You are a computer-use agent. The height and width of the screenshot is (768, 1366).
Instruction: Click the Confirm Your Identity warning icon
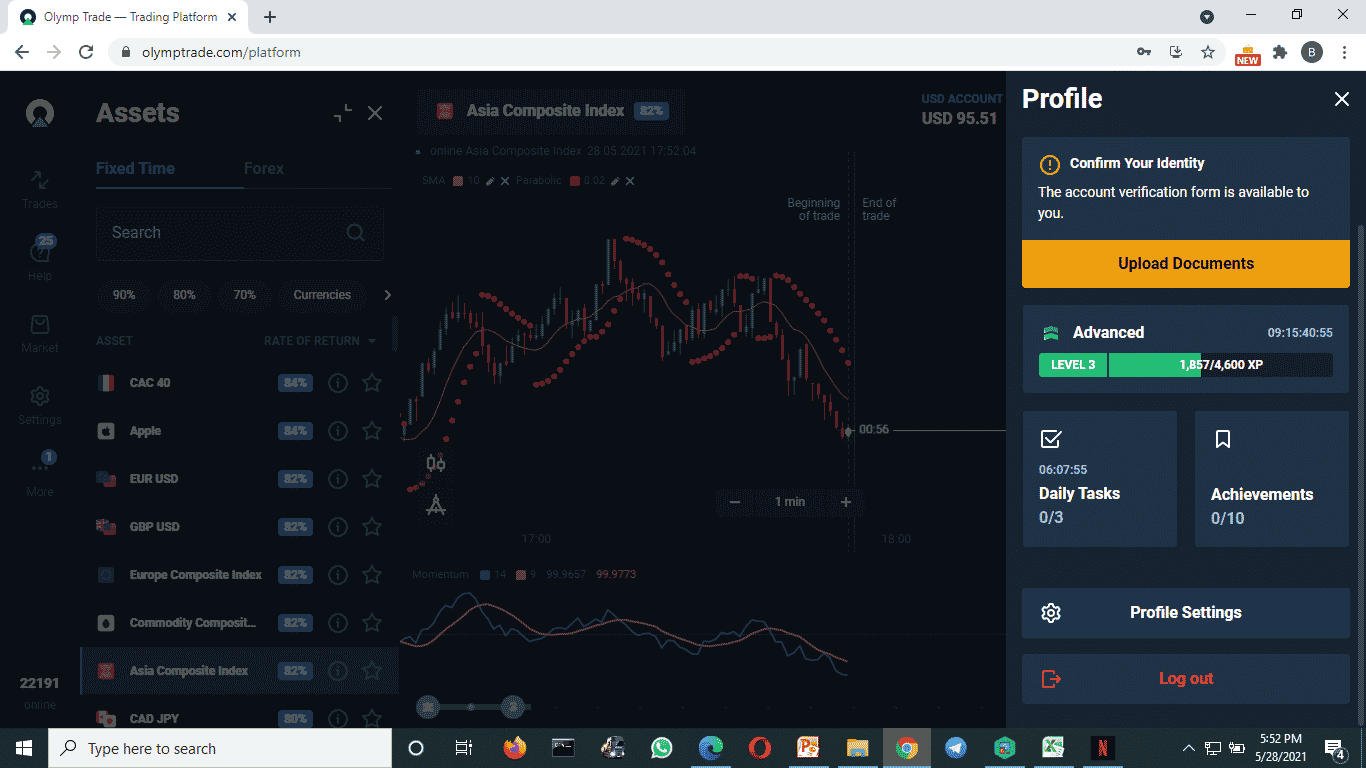pos(1049,164)
